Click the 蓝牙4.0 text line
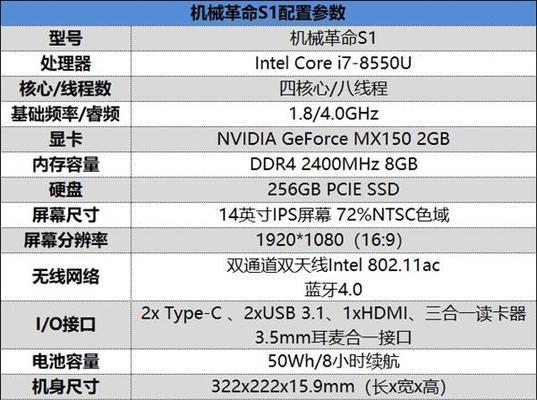 click(334, 290)
